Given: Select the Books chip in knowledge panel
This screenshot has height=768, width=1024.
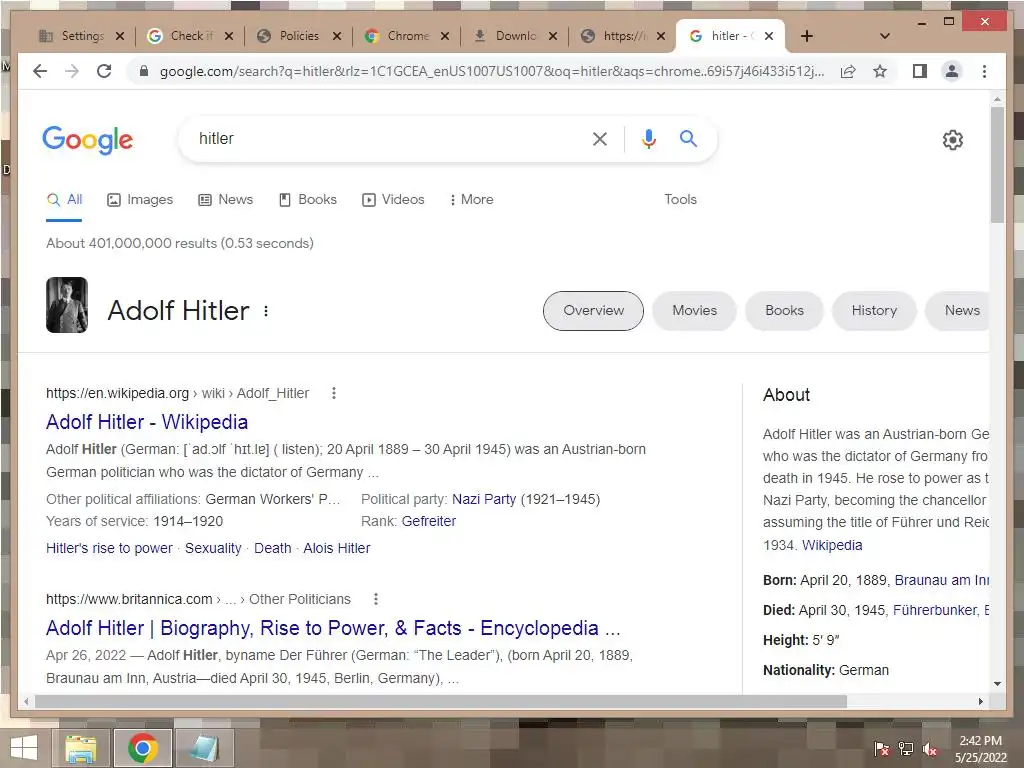Looking at the screenshot, I should 784,311.
